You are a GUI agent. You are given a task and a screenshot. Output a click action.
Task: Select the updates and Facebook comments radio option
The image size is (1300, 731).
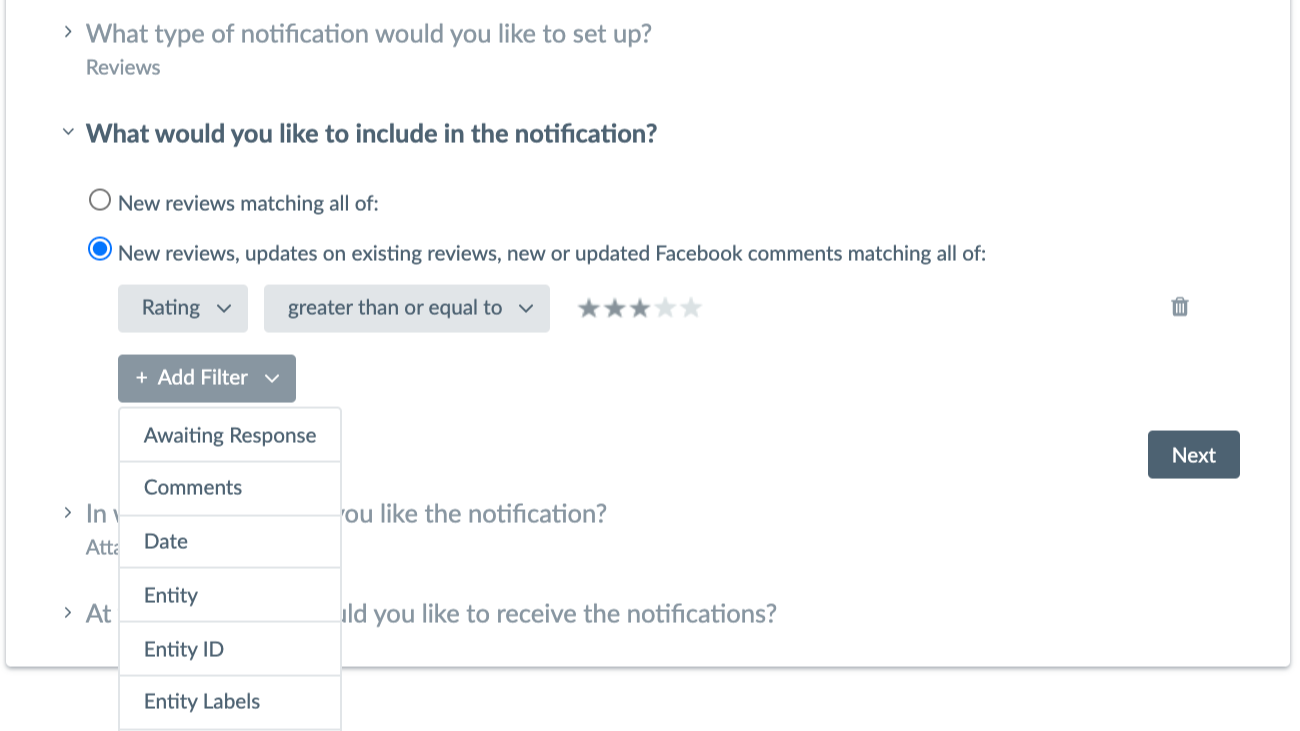tap(100, 249)
